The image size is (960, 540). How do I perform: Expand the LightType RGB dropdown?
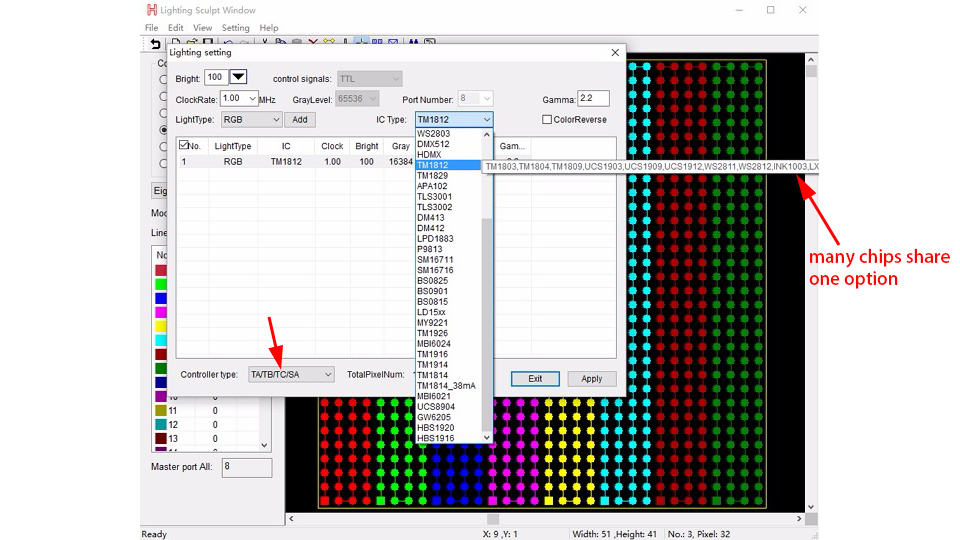251,119
